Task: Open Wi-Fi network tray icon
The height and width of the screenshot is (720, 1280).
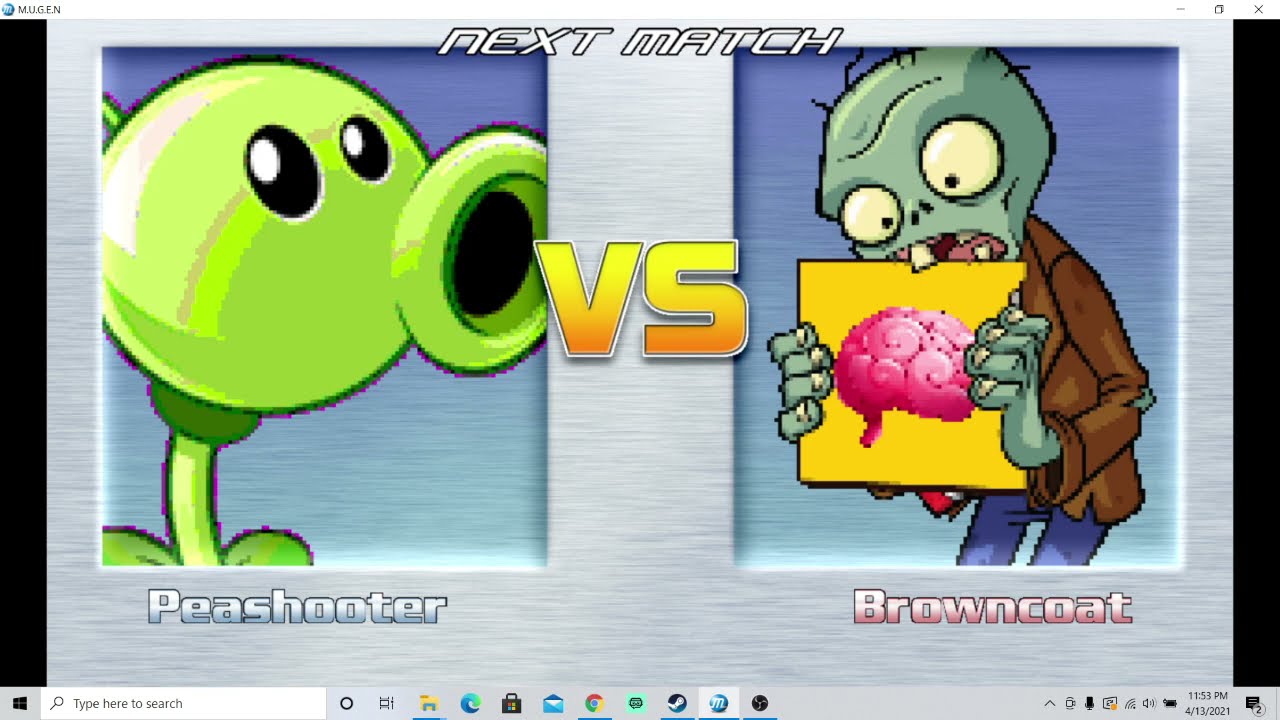Action: (1130, 703)
